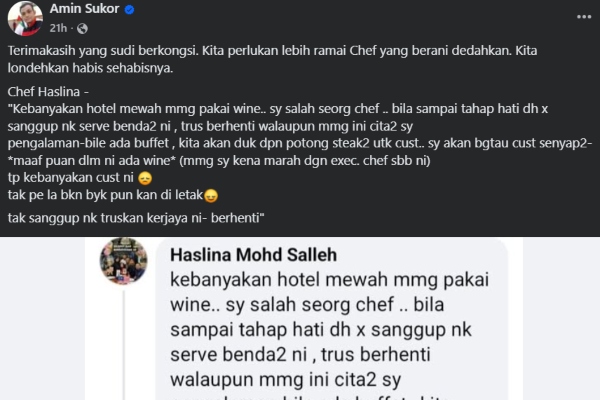
Task: Click the emoji after 'di letak'
Action: [211, 196]
